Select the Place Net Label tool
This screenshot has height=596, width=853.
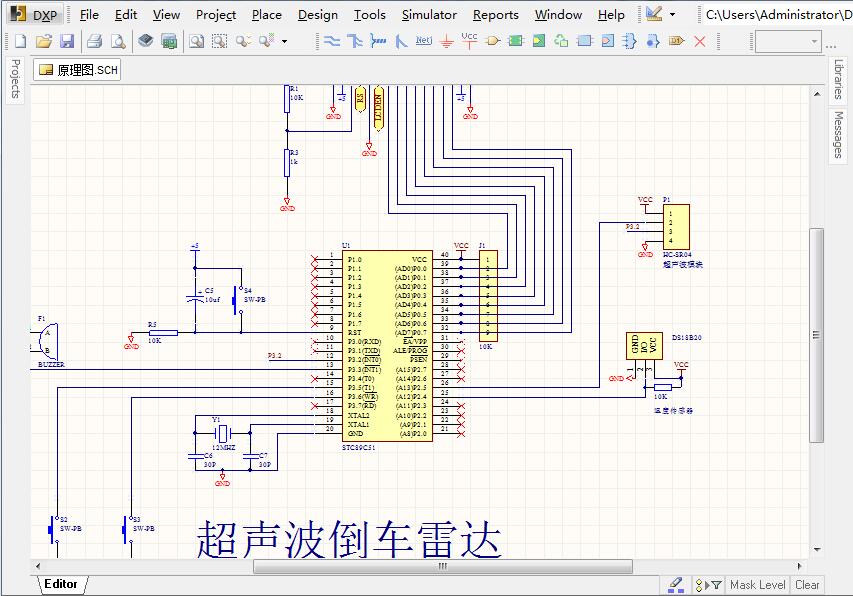tap(422, 42)
